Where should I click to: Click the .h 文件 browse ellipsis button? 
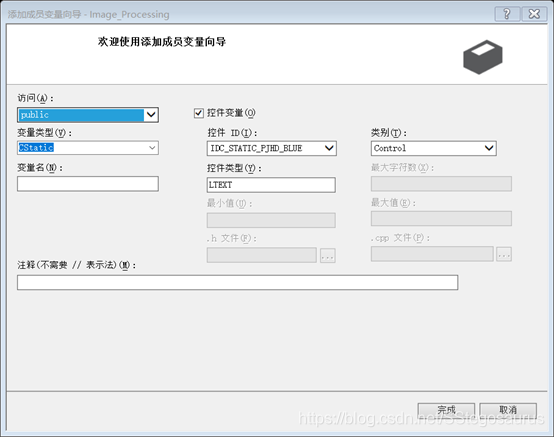coord(328,255)
